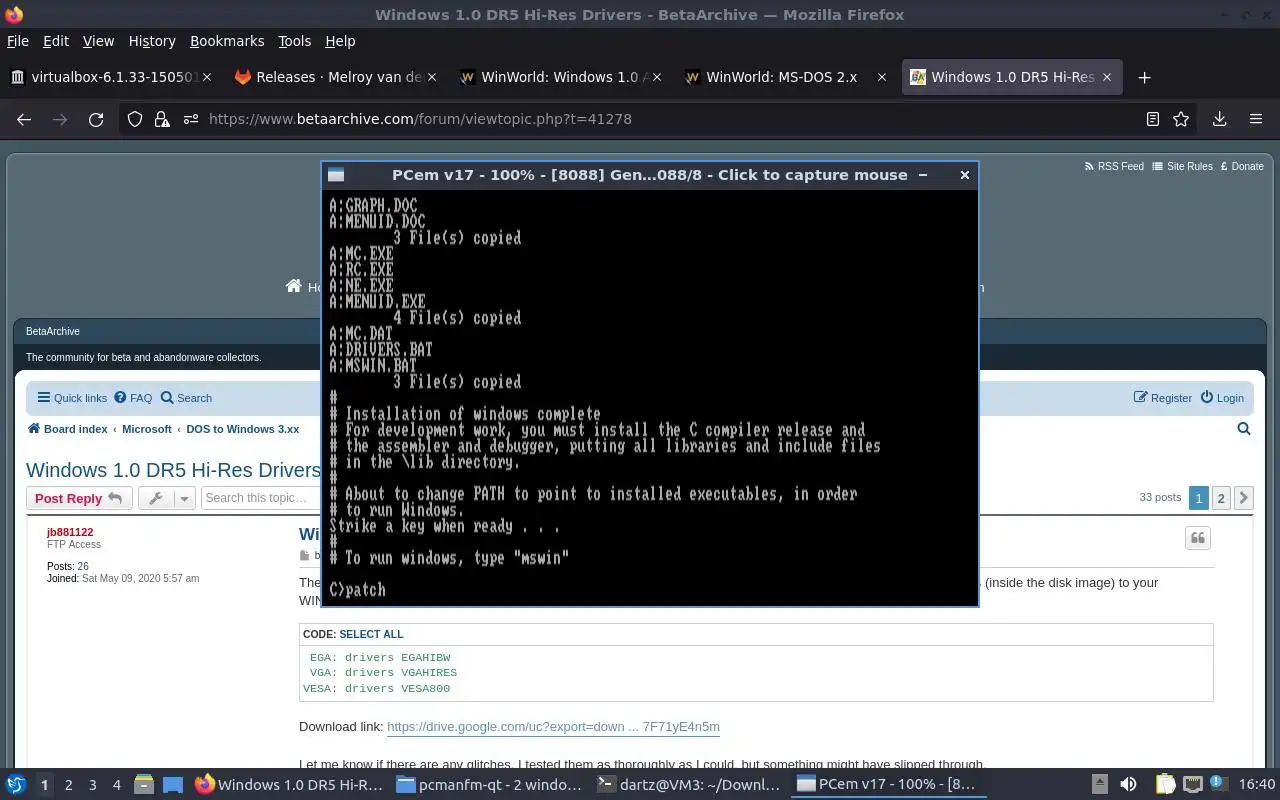Reload the BetaArchive page
This screenshot has height=800, width=1280.
(96, 119)
